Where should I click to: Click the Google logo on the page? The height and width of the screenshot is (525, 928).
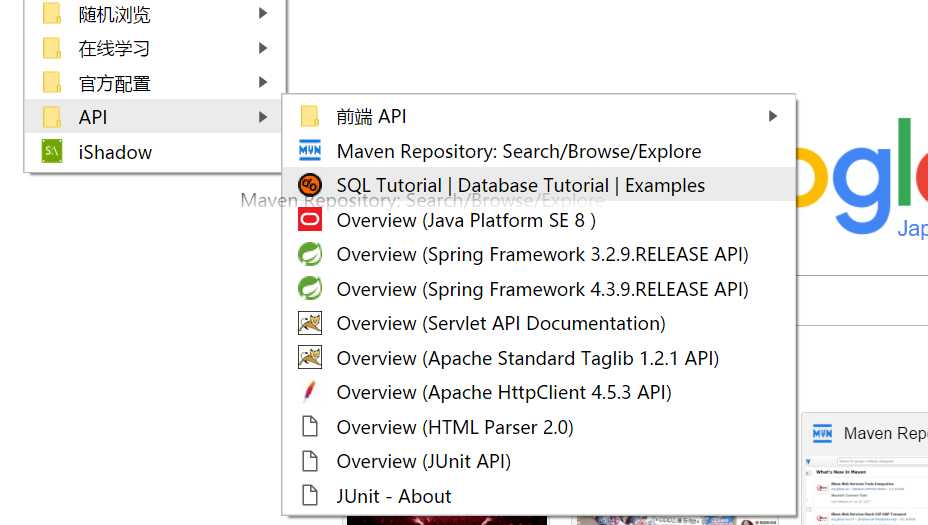coord(862,178)
